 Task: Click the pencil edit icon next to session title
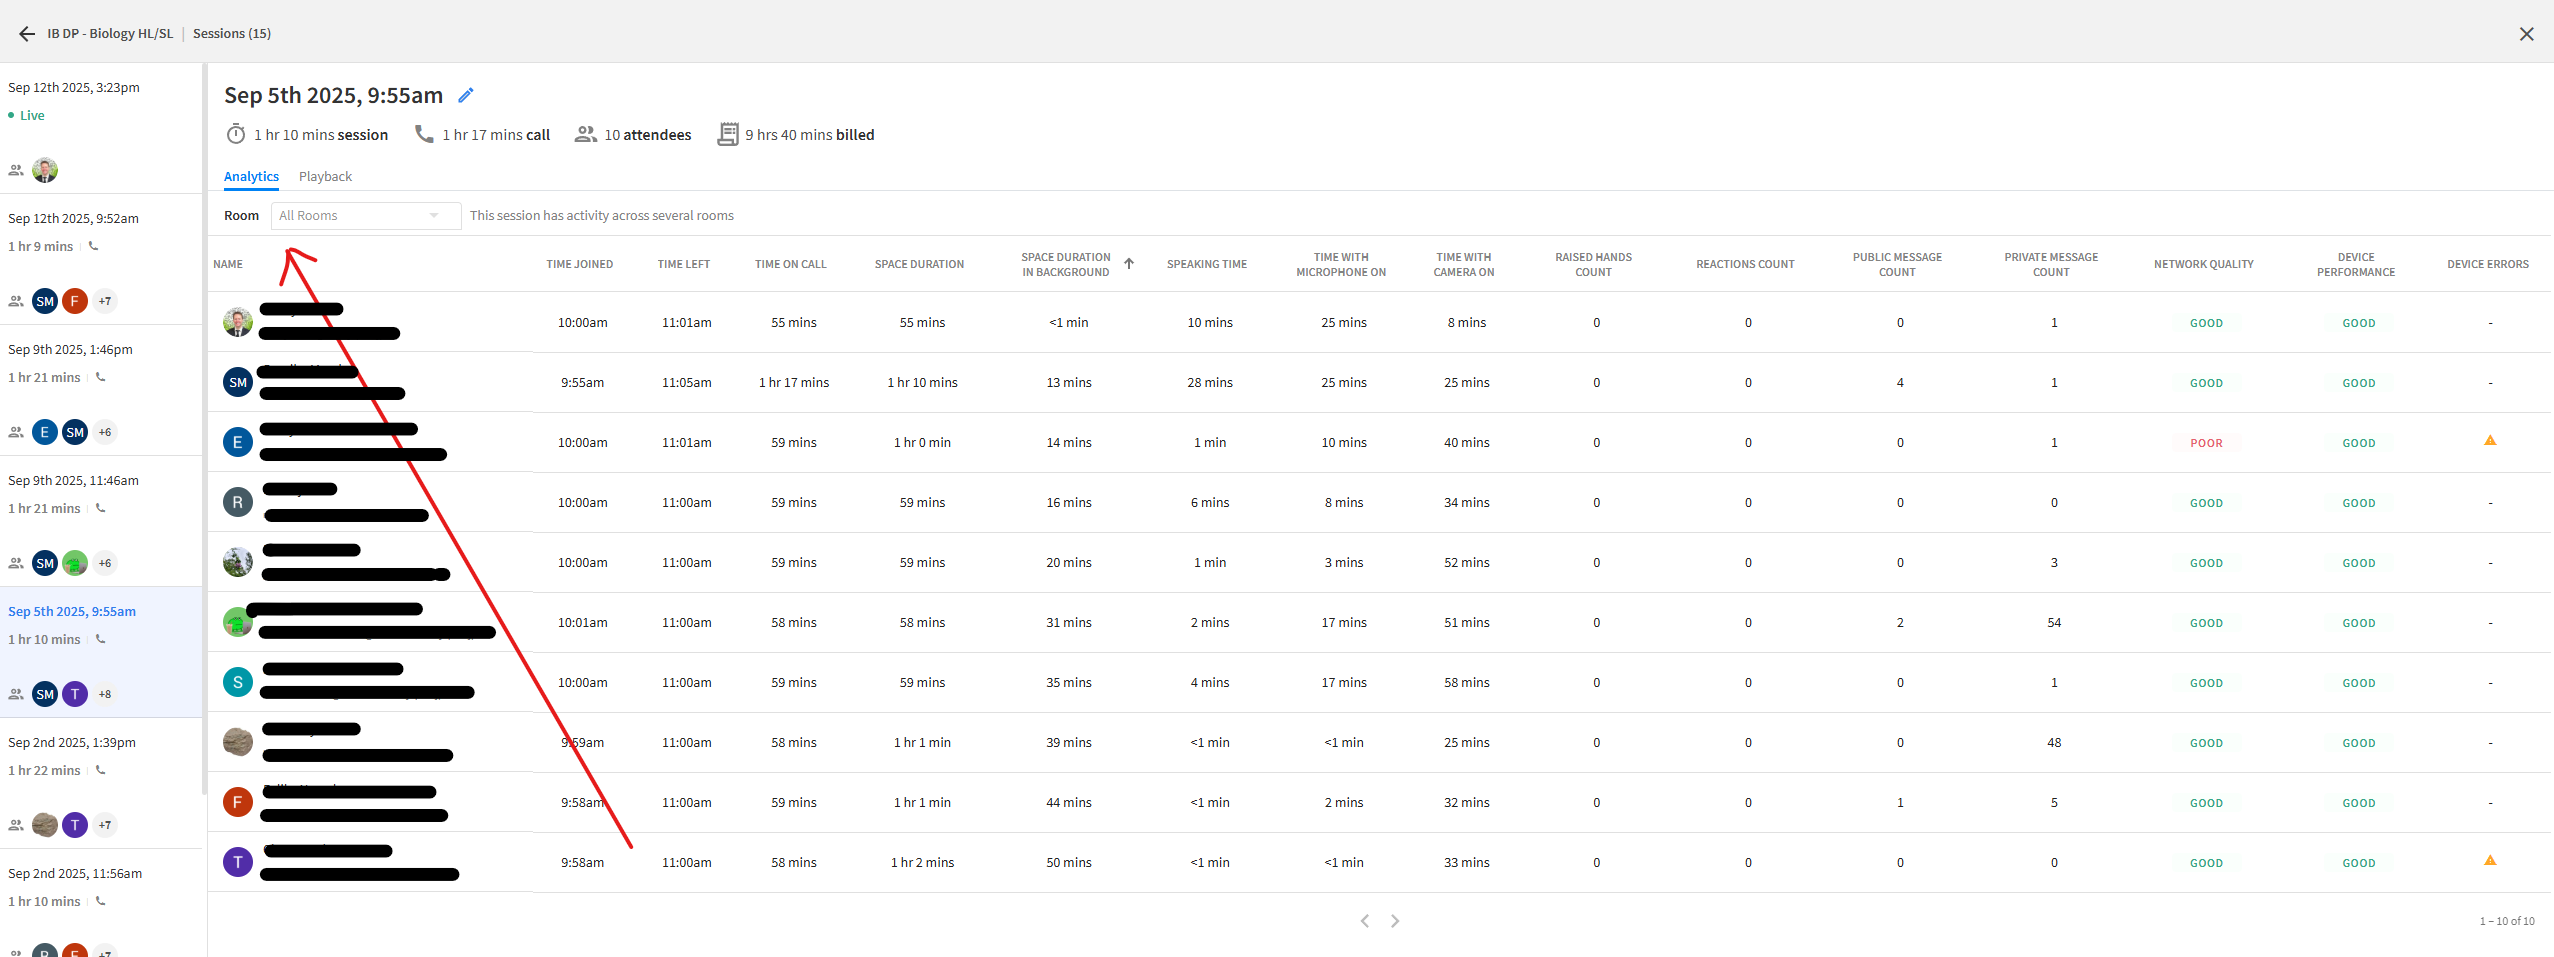point(465,96)
